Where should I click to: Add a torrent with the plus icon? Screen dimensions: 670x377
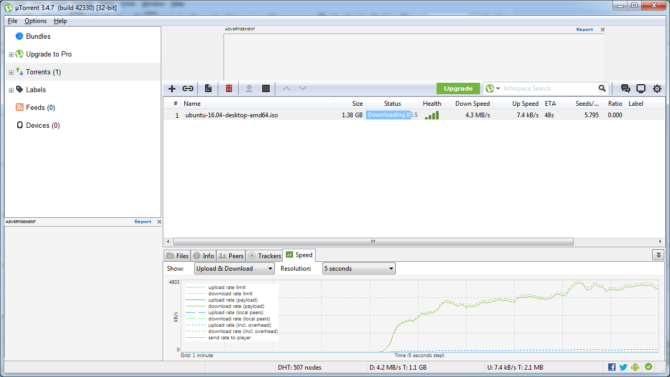tap(172, 88)
